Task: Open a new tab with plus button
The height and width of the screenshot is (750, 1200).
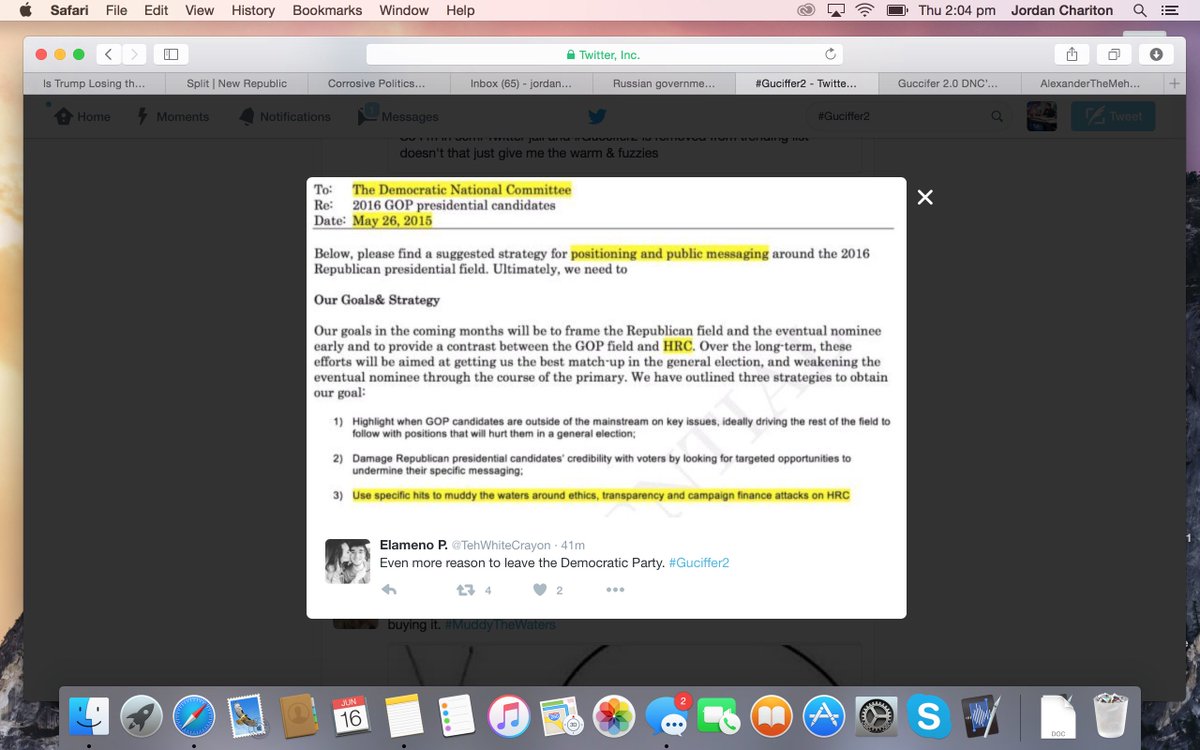Action: [1174, 84]
